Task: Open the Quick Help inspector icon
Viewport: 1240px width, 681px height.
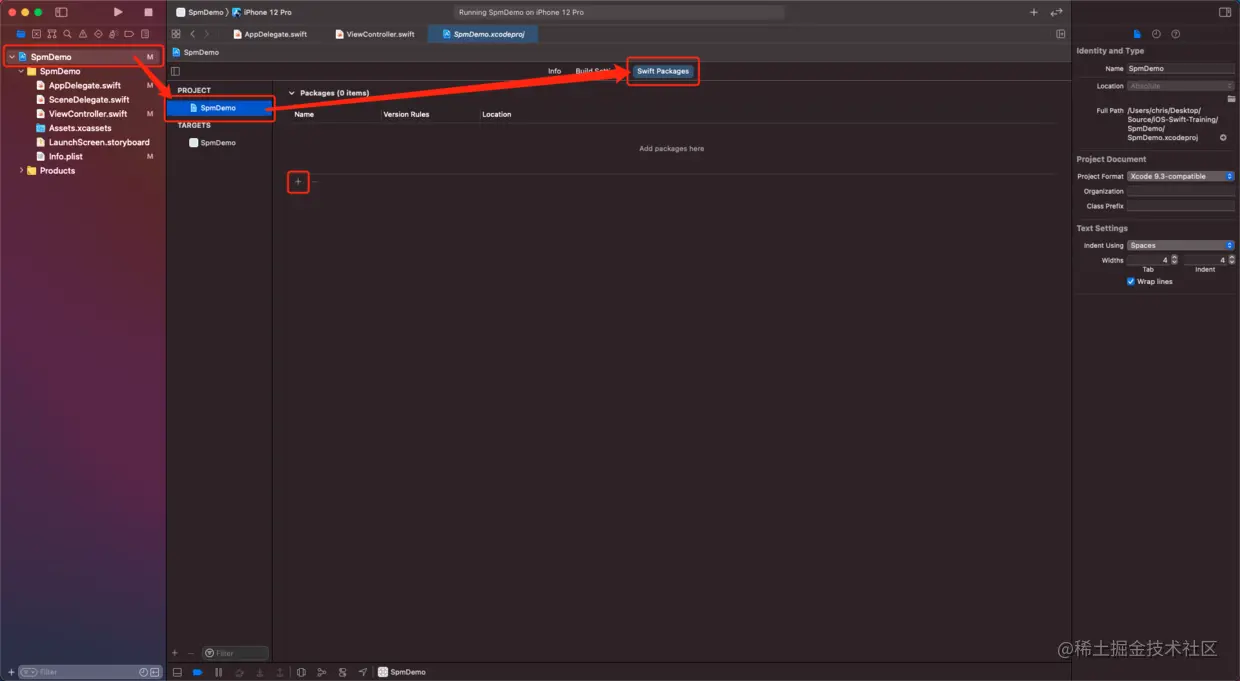Action: click(x=1176, y=33)
